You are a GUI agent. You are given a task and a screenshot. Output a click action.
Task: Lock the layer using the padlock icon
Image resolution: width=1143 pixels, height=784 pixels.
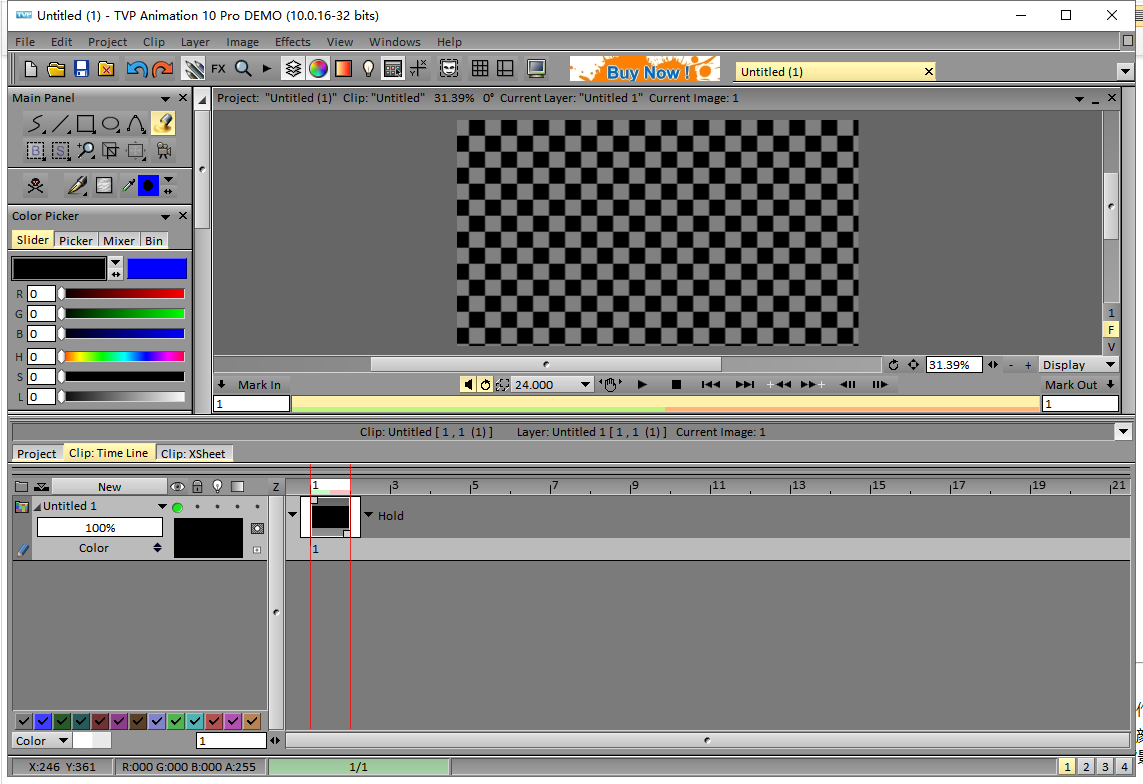(x=198, y=486)
